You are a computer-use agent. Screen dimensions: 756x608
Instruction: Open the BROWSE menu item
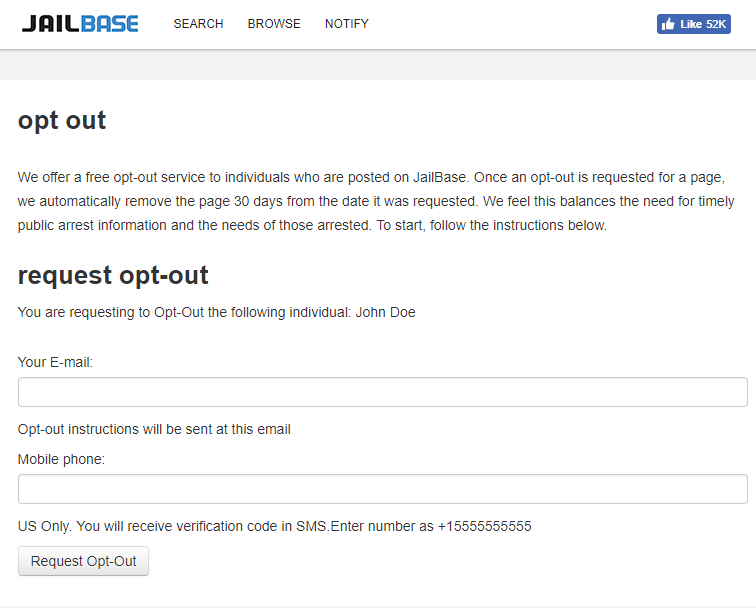tap(274, 24)
